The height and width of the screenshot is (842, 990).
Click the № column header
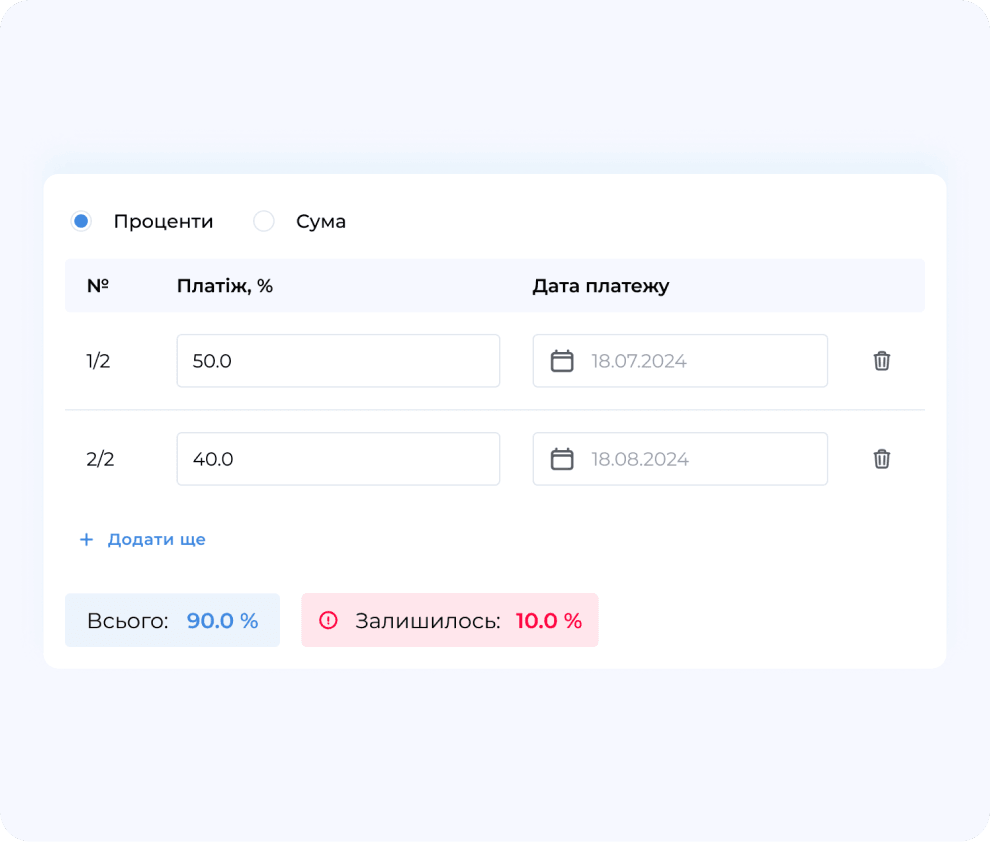click(98, 286)
